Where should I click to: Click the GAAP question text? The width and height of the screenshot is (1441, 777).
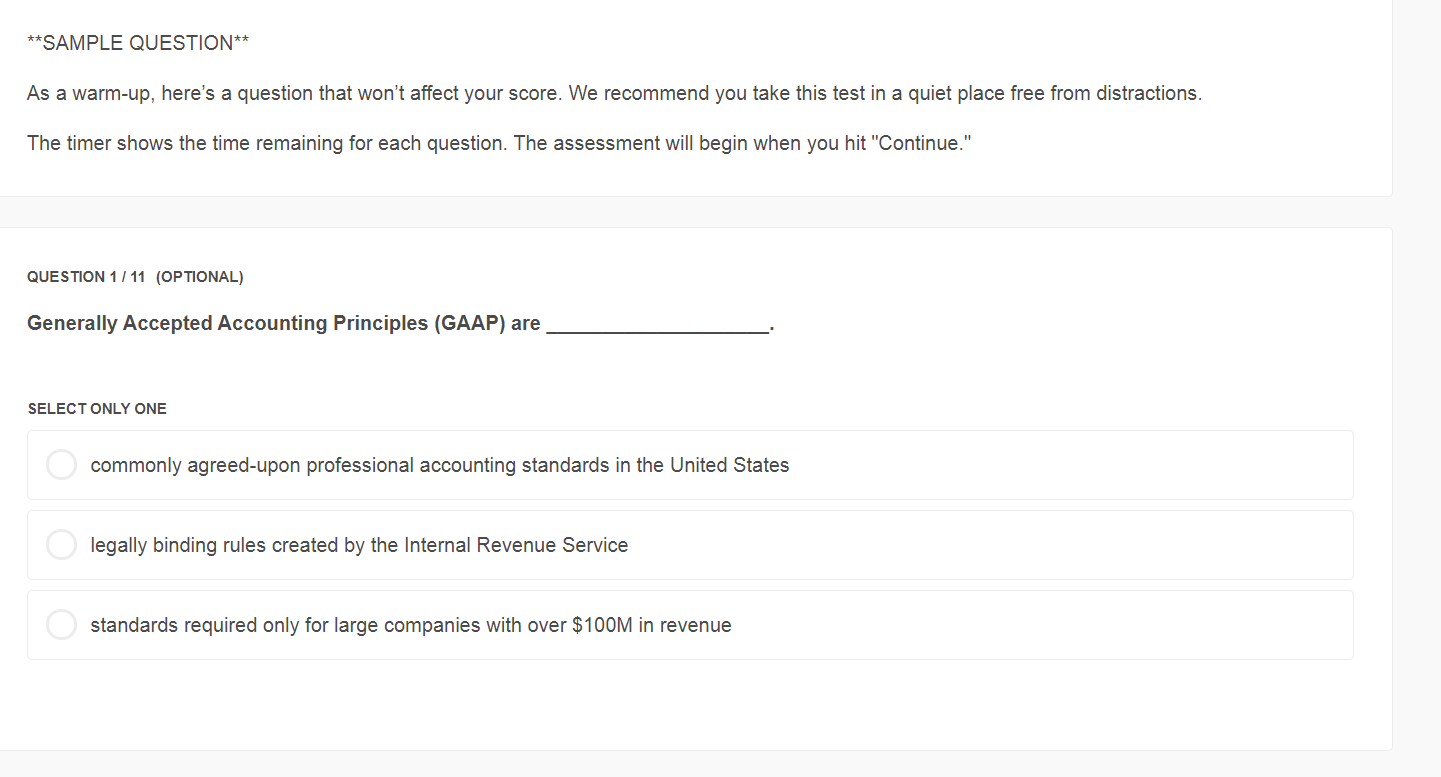pyautogui.click(x=400, y=322)
